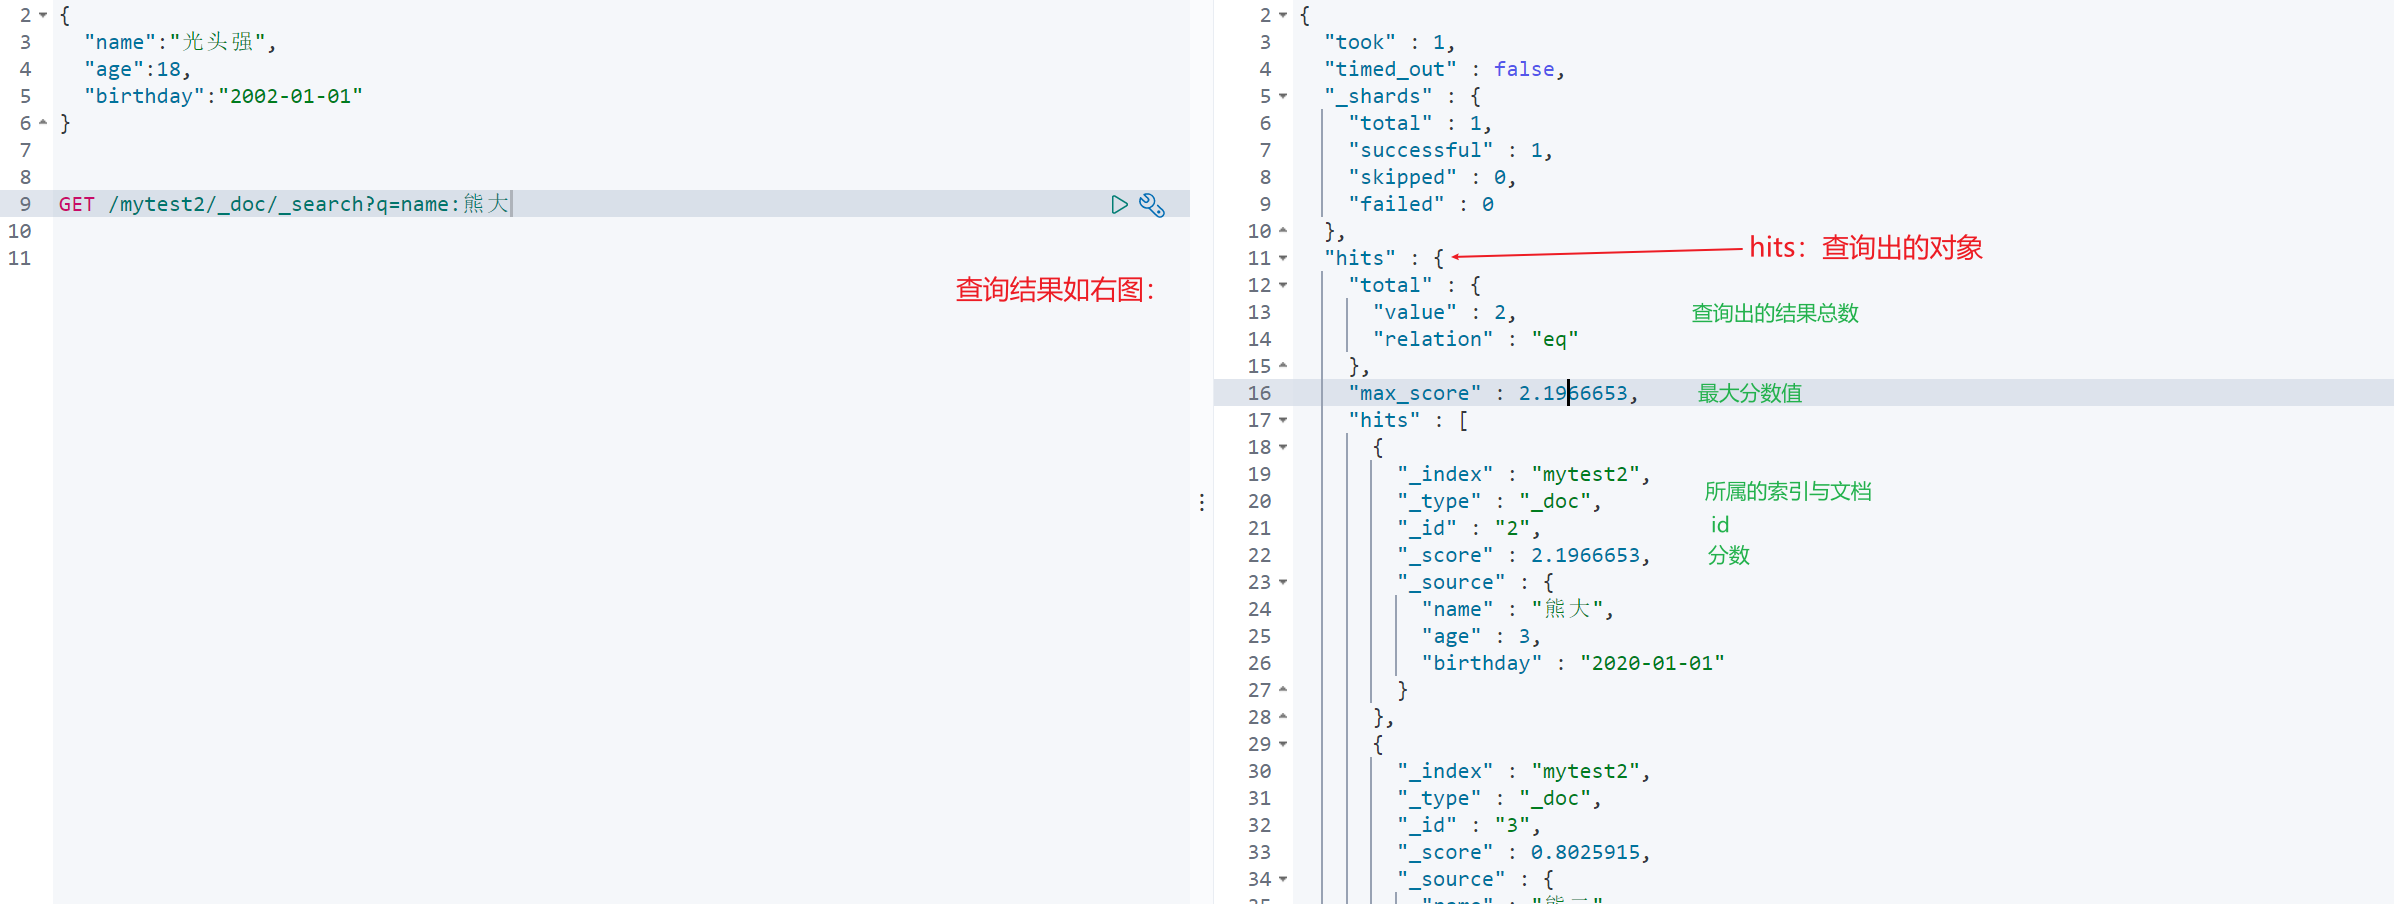2394x904 pixels.
Task: Collapse second _source block at line 34
Action: click(1283, 879)
